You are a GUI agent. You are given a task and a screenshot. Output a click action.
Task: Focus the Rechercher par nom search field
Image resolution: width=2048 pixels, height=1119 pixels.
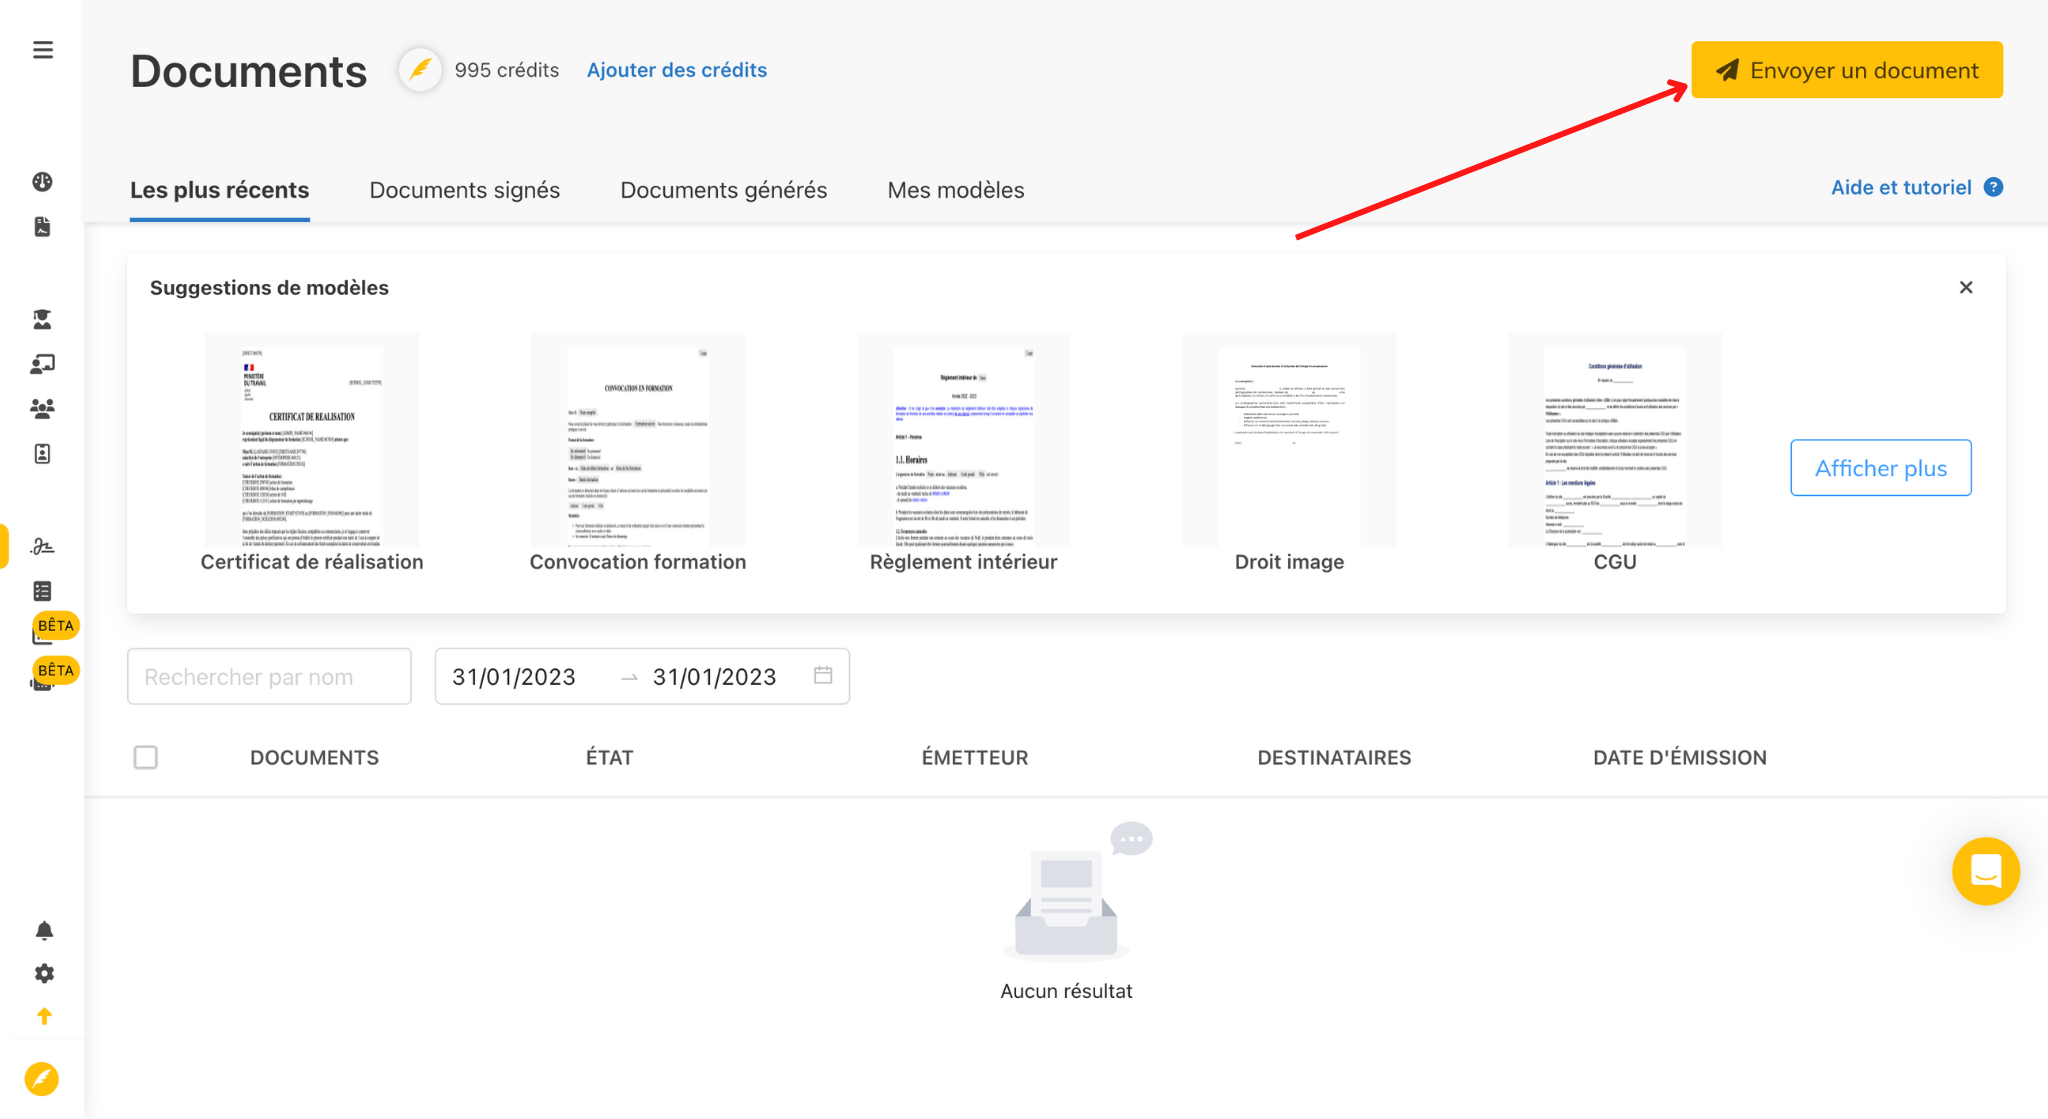pyautogui.click(x=269, y=677)
